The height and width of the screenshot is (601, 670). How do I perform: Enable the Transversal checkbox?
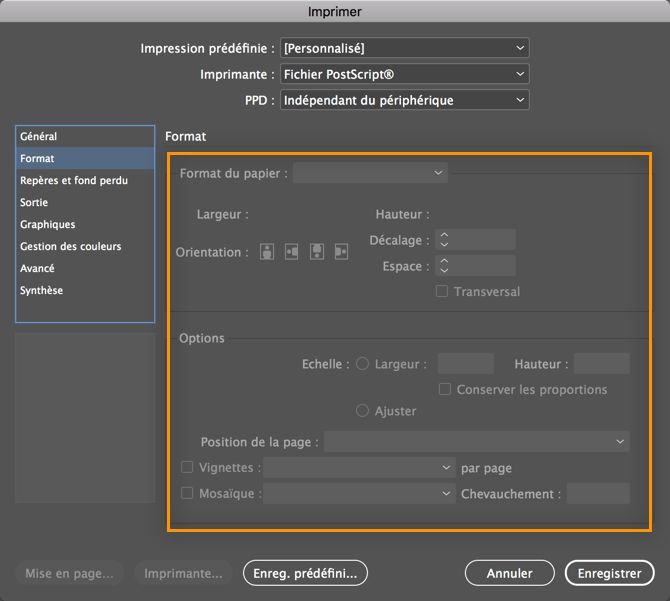pos(442,291)
